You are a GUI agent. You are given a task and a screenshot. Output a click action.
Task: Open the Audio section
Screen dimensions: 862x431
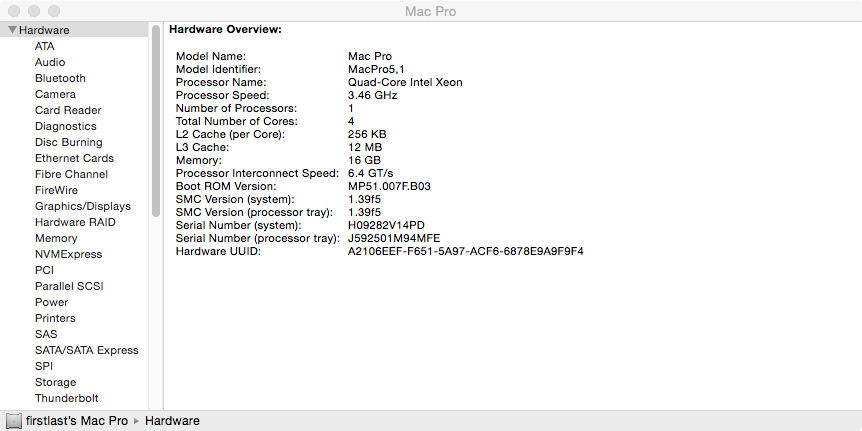pos(50,62)
